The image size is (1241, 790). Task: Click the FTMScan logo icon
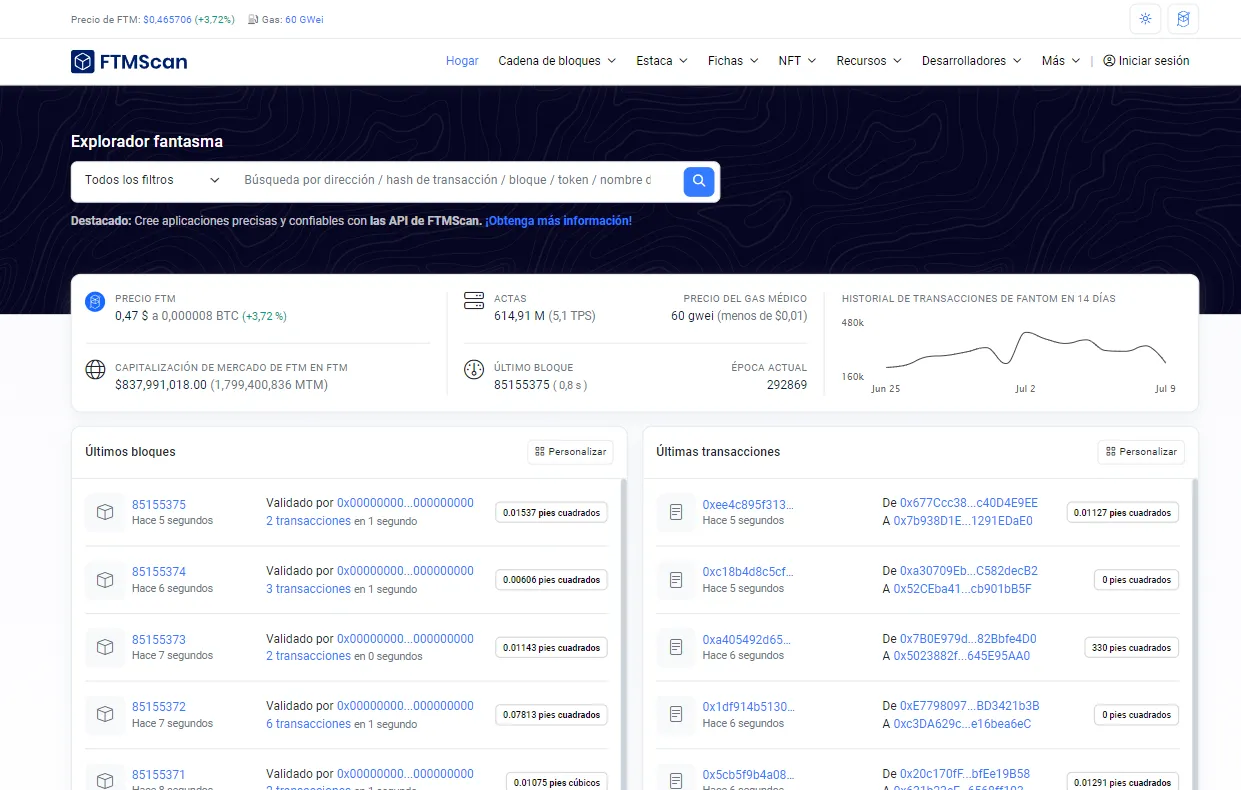(83, 61)
